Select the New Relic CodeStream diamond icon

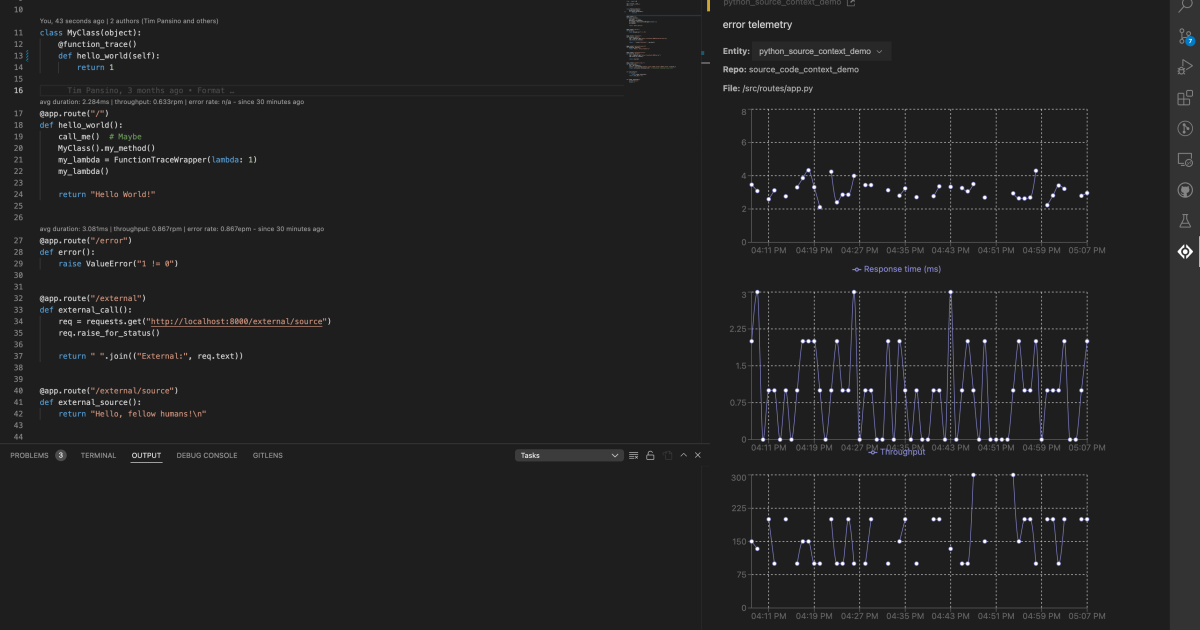pyautogui.click(x=1185, y=252)
